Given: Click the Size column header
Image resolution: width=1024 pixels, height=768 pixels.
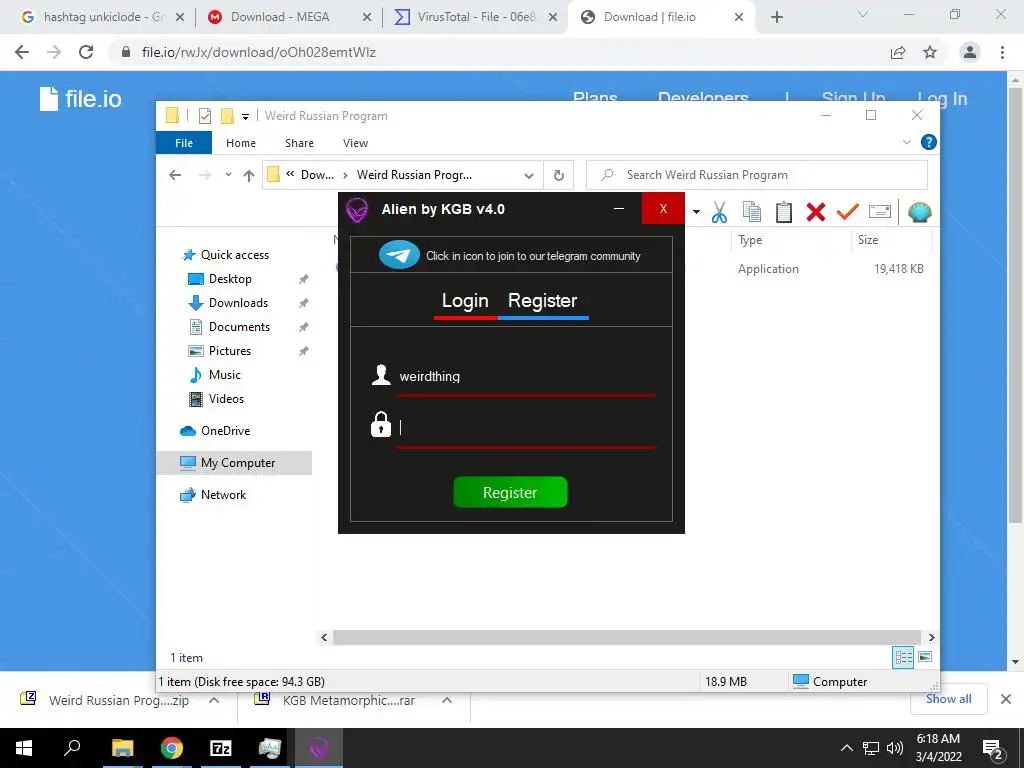Looking at the screenshot, I should tap(891, 240).
